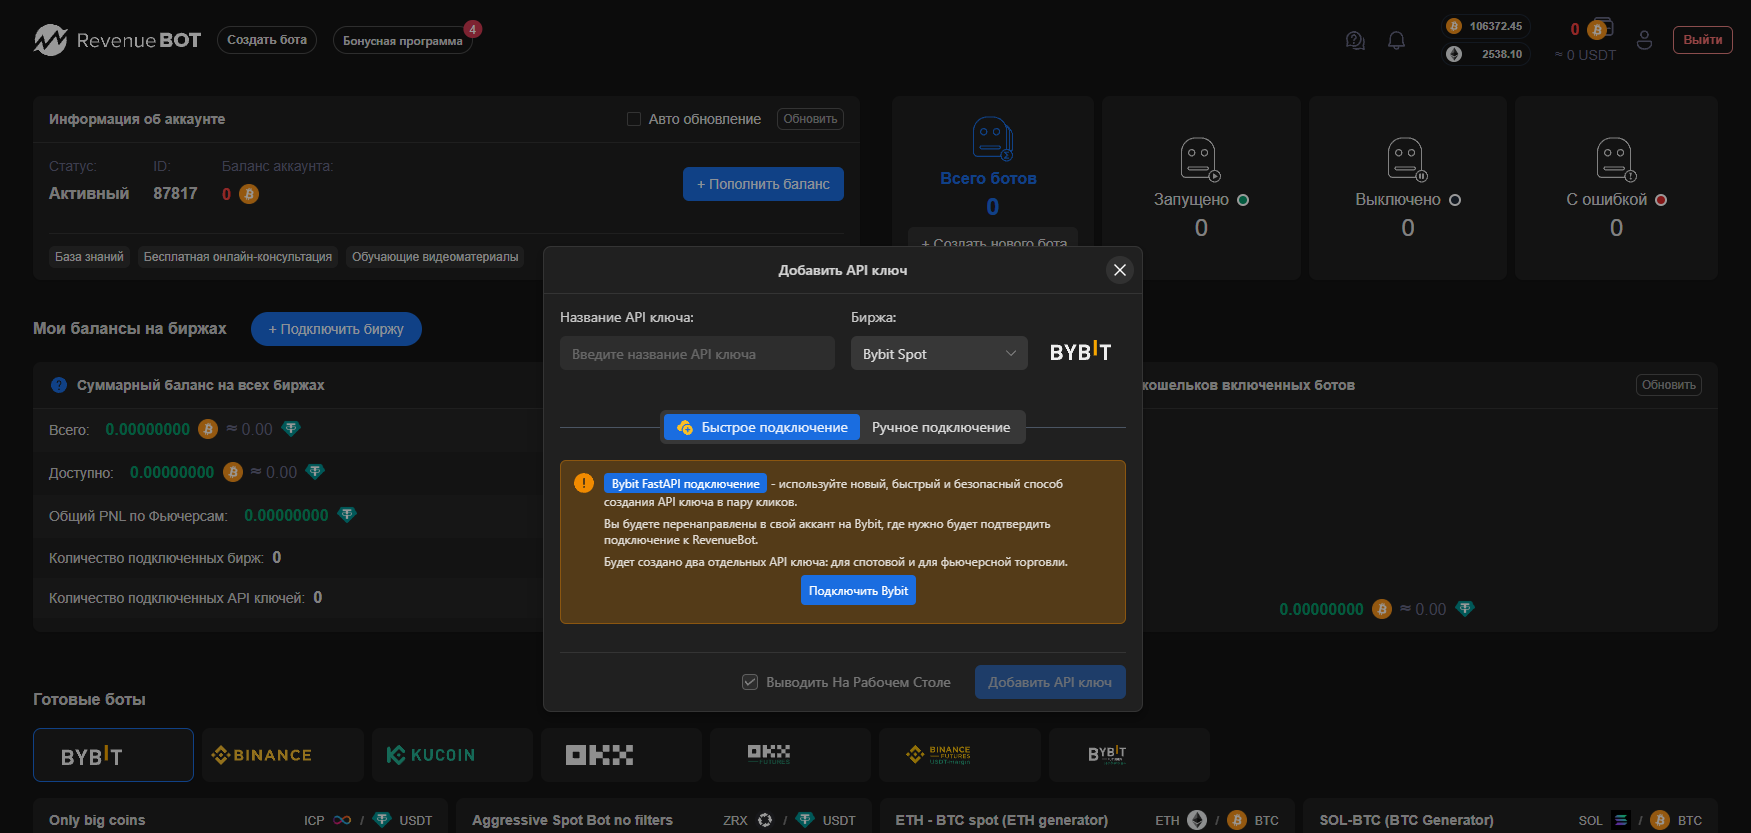Image resolution: width=1751 pixels, height=833 pixels.
Task: Toggle Выводить На Рабочем Столе checkbox
Action: click(750, 682)
